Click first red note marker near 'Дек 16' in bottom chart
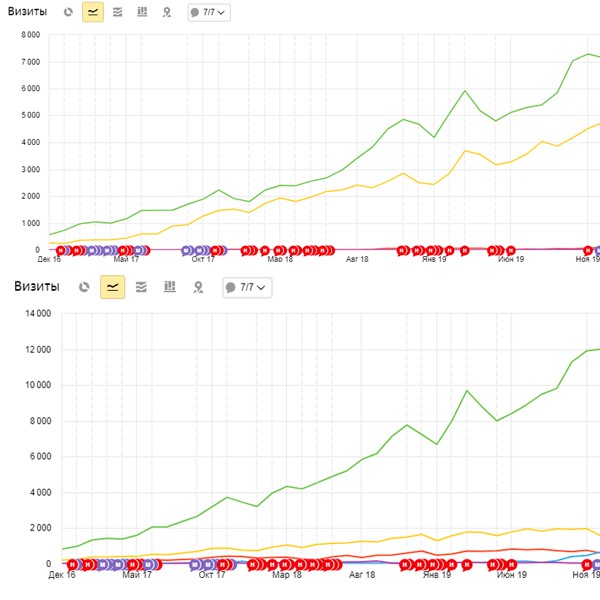600x600 pixels. pos(72,564)
